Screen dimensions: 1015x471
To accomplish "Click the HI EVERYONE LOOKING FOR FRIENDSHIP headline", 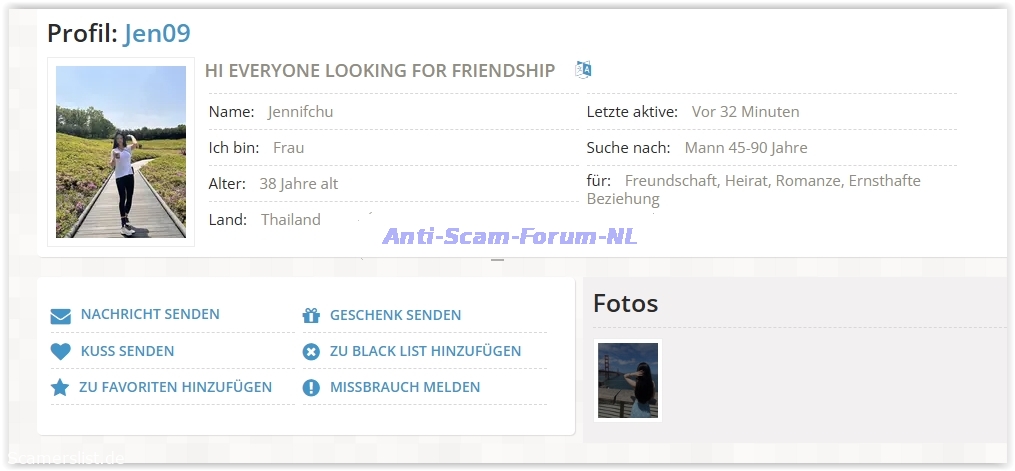I will tap(379, 70).
